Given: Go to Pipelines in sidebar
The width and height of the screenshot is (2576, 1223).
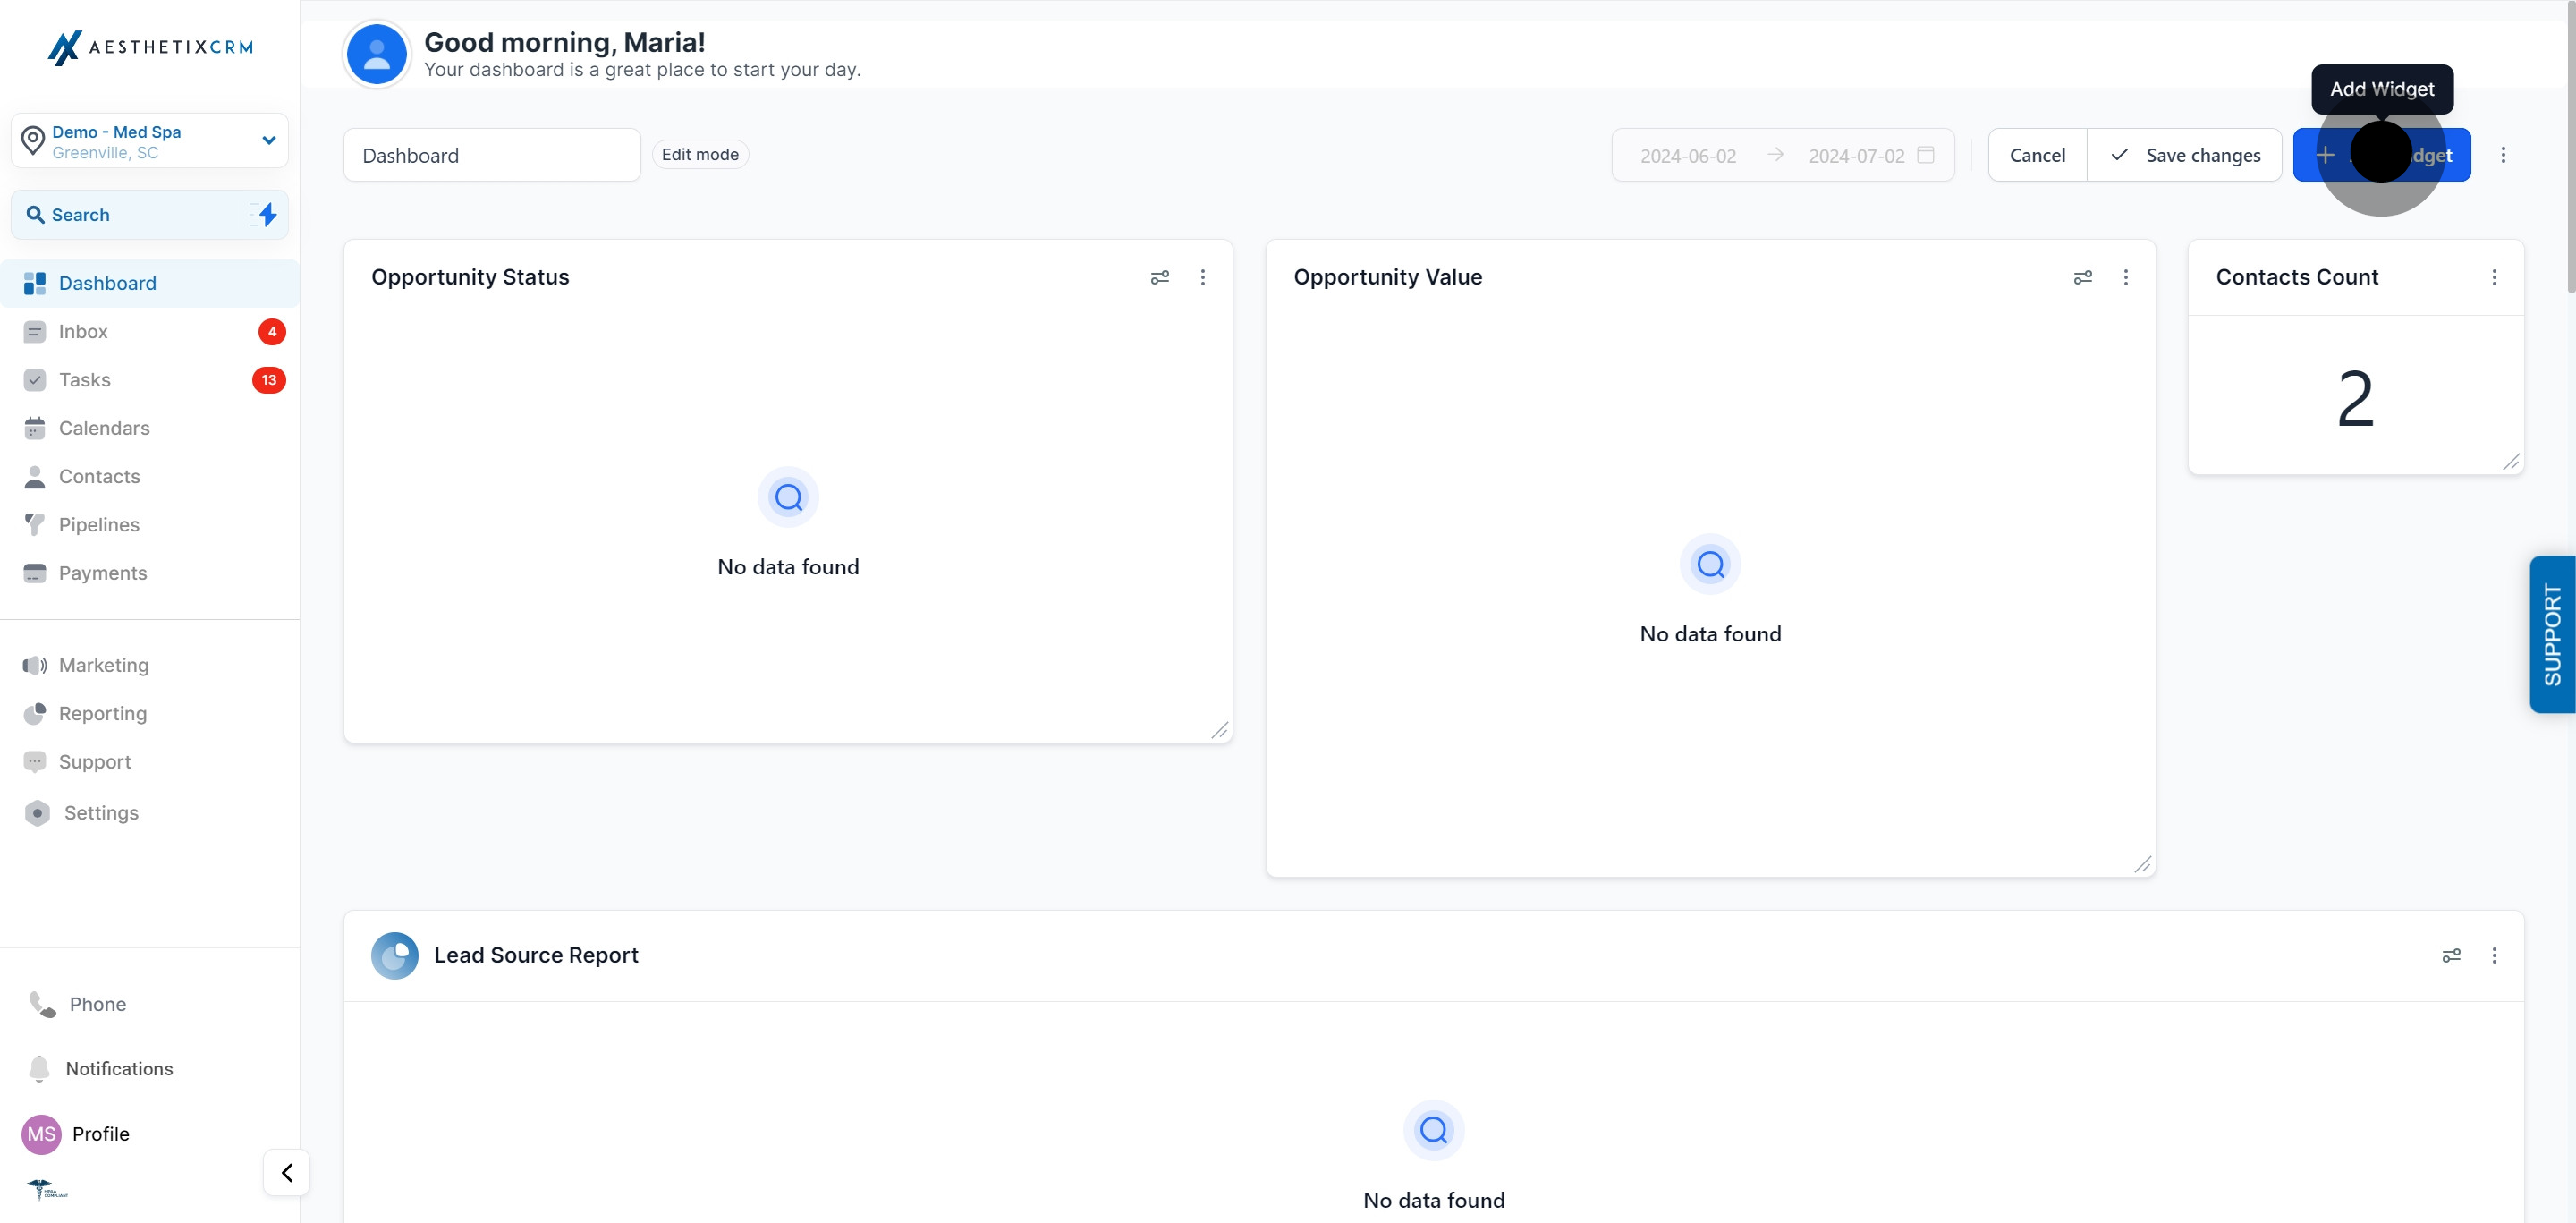Looking at the screenshot, I should (x=99, y=524).
